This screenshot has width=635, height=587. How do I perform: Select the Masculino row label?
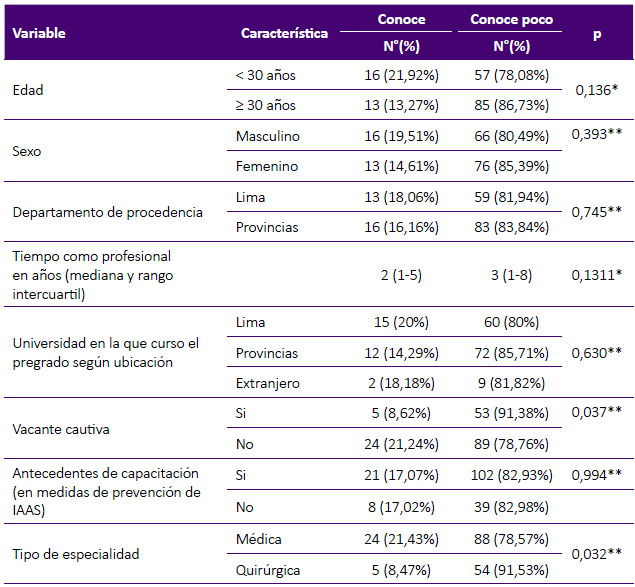click(267, 136)
